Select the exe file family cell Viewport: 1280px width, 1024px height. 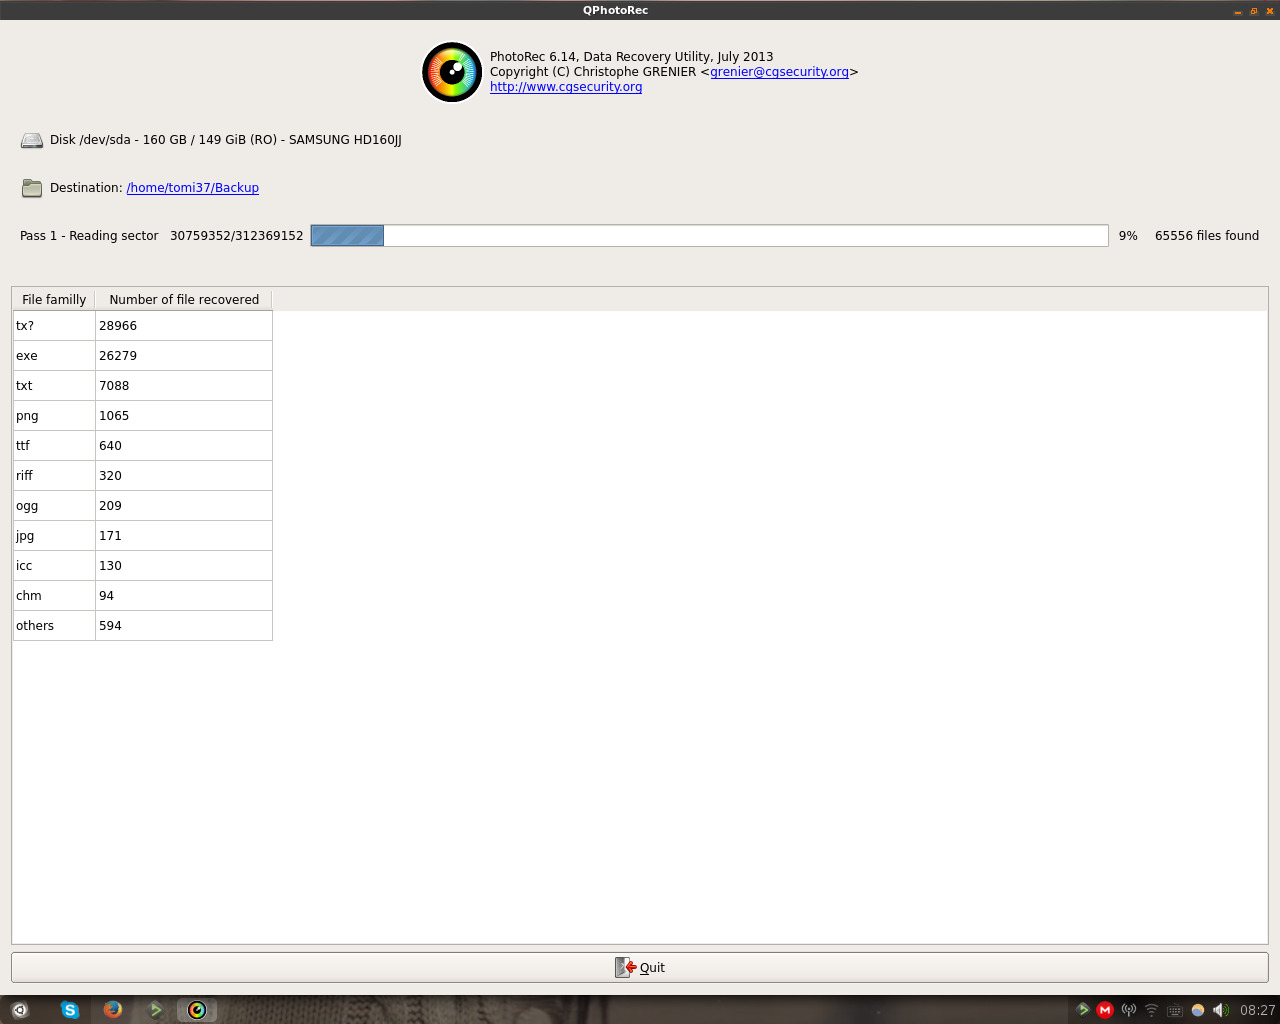point(54,356)
